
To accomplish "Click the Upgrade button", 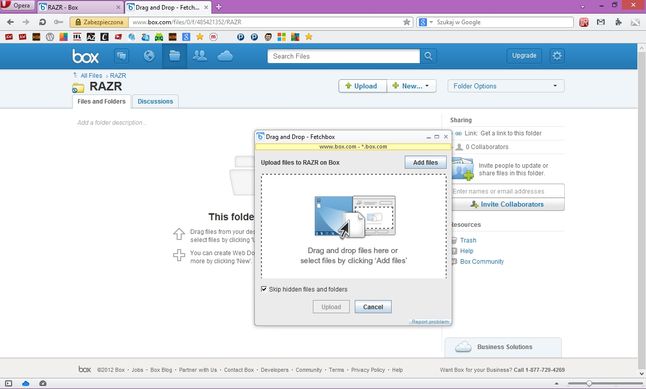I will 524,56.
